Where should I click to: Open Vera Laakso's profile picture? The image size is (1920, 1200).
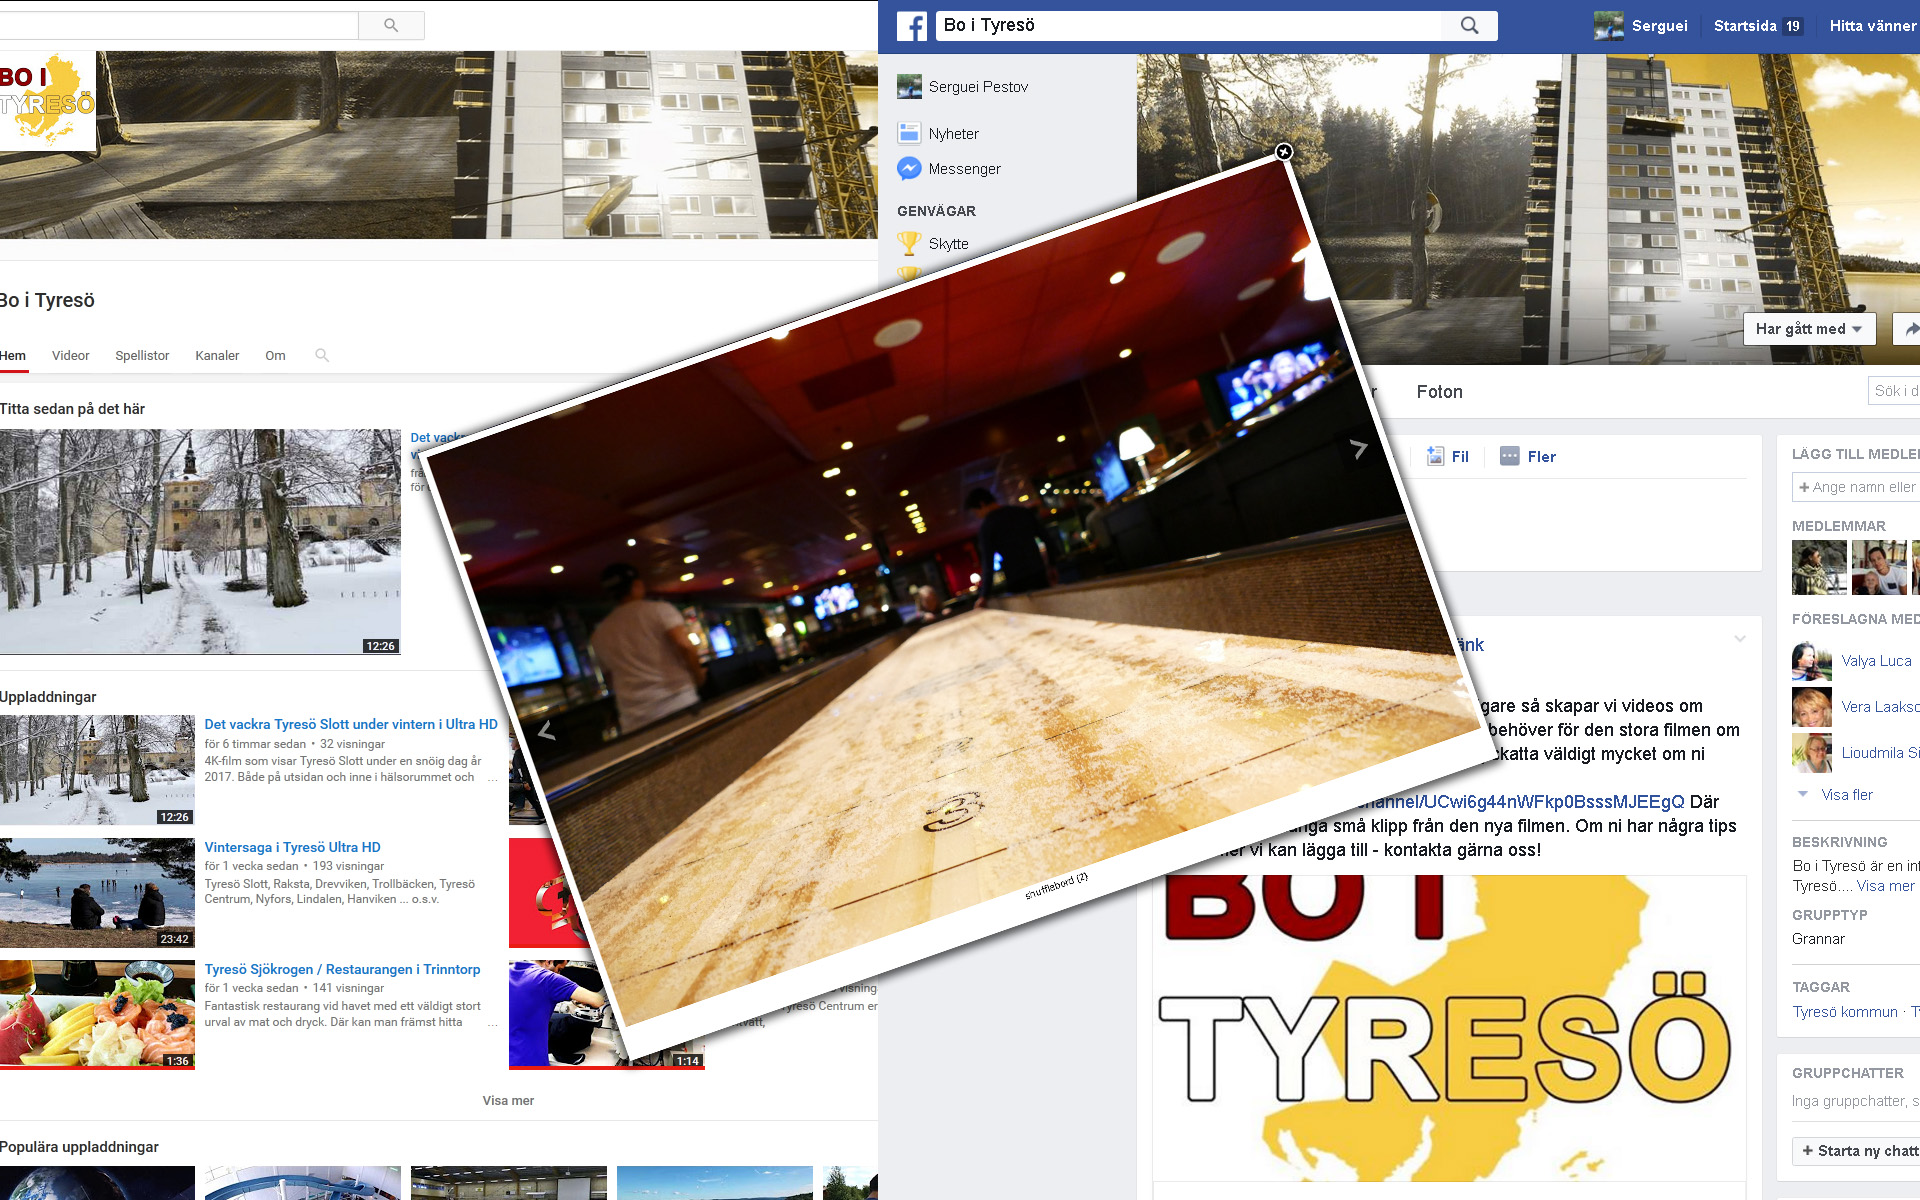1811,706
